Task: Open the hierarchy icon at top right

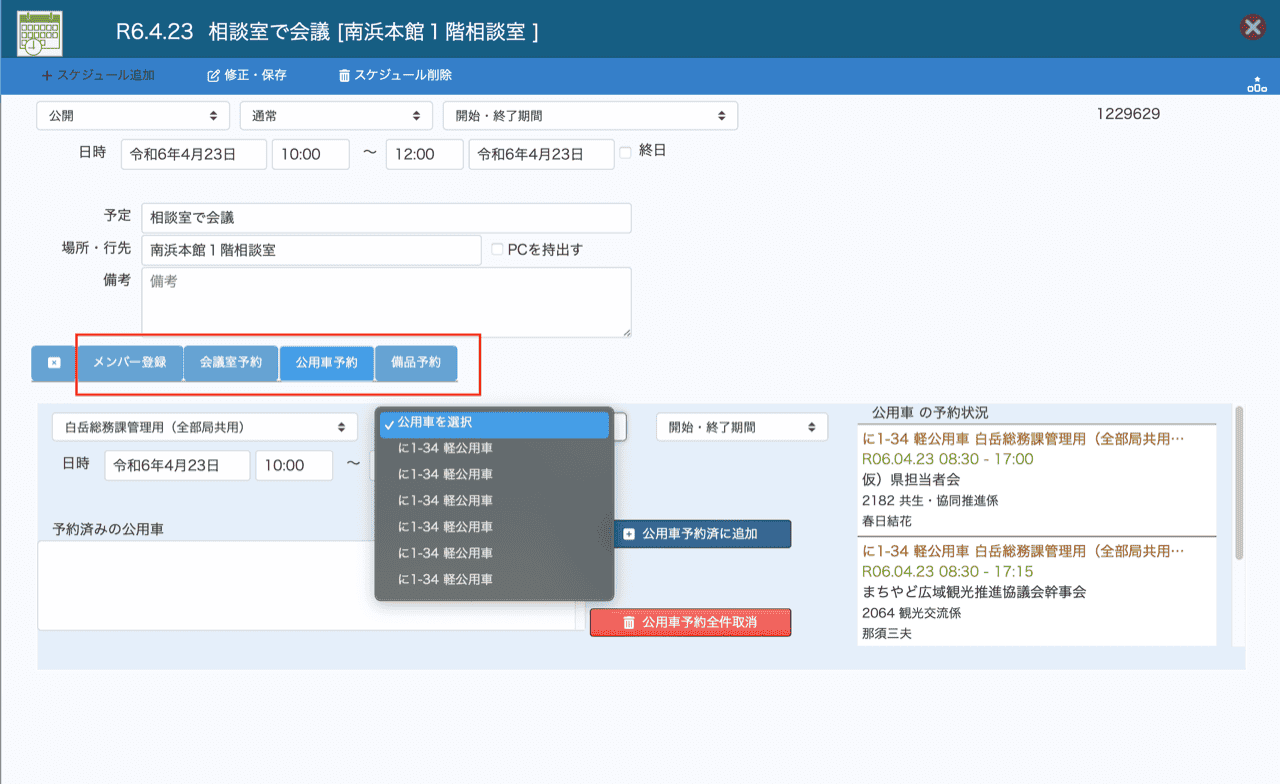Action: 1256,85
